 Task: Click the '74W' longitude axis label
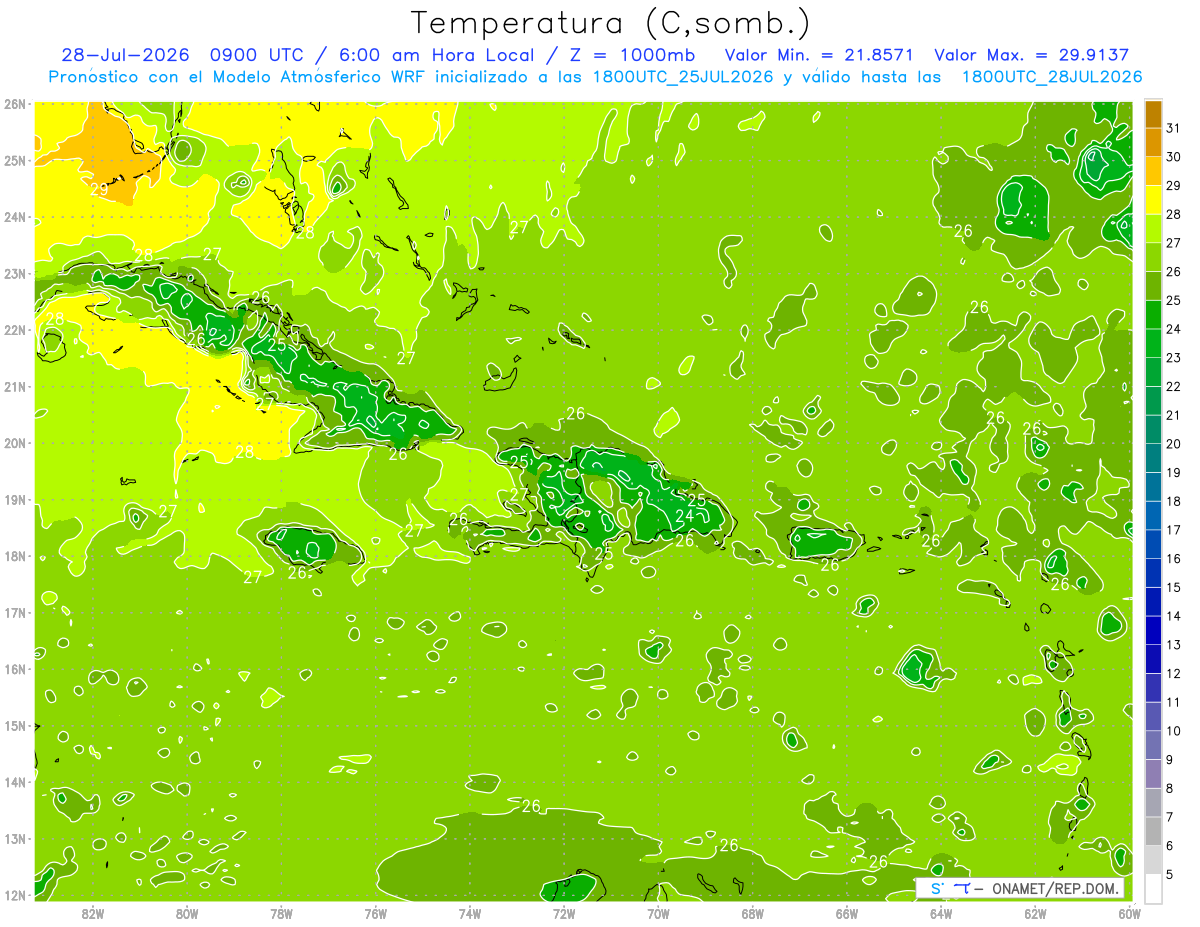[x=470, y=913]
